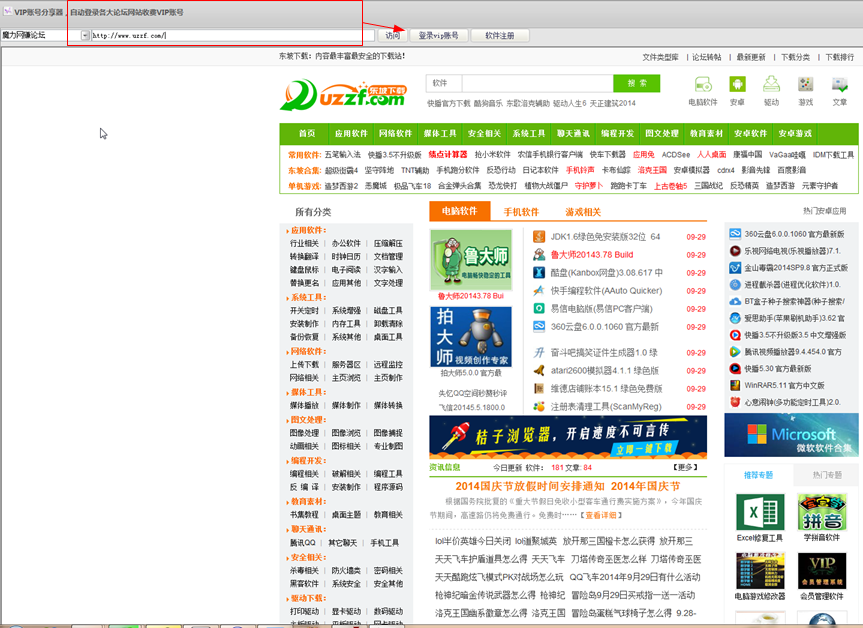Switch to the 手机软件 tab
The height and width of the screenshot is (628, 863).
tap(521, 212)
